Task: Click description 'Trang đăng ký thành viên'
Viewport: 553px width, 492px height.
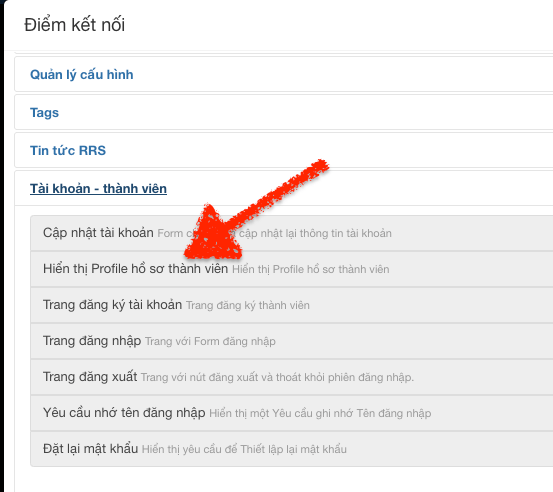Action: (248, 305)
